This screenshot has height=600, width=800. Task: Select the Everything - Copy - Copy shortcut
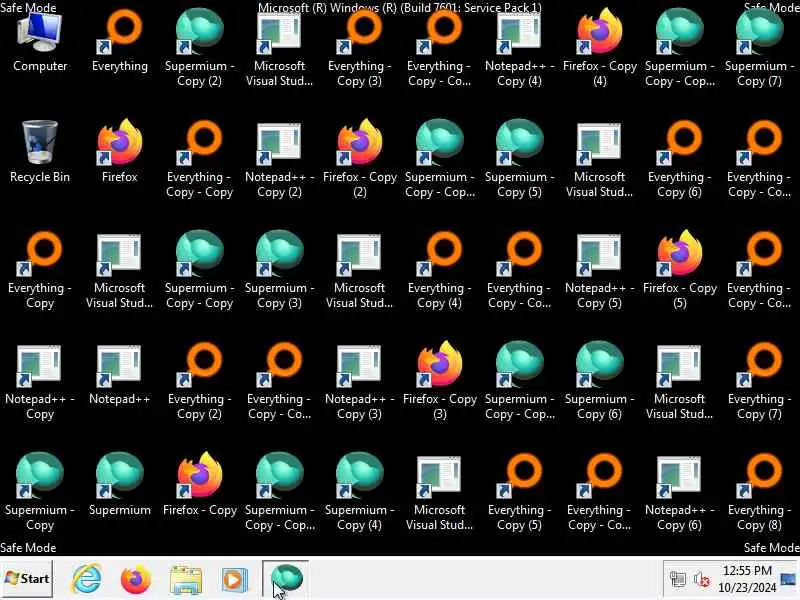199,160
